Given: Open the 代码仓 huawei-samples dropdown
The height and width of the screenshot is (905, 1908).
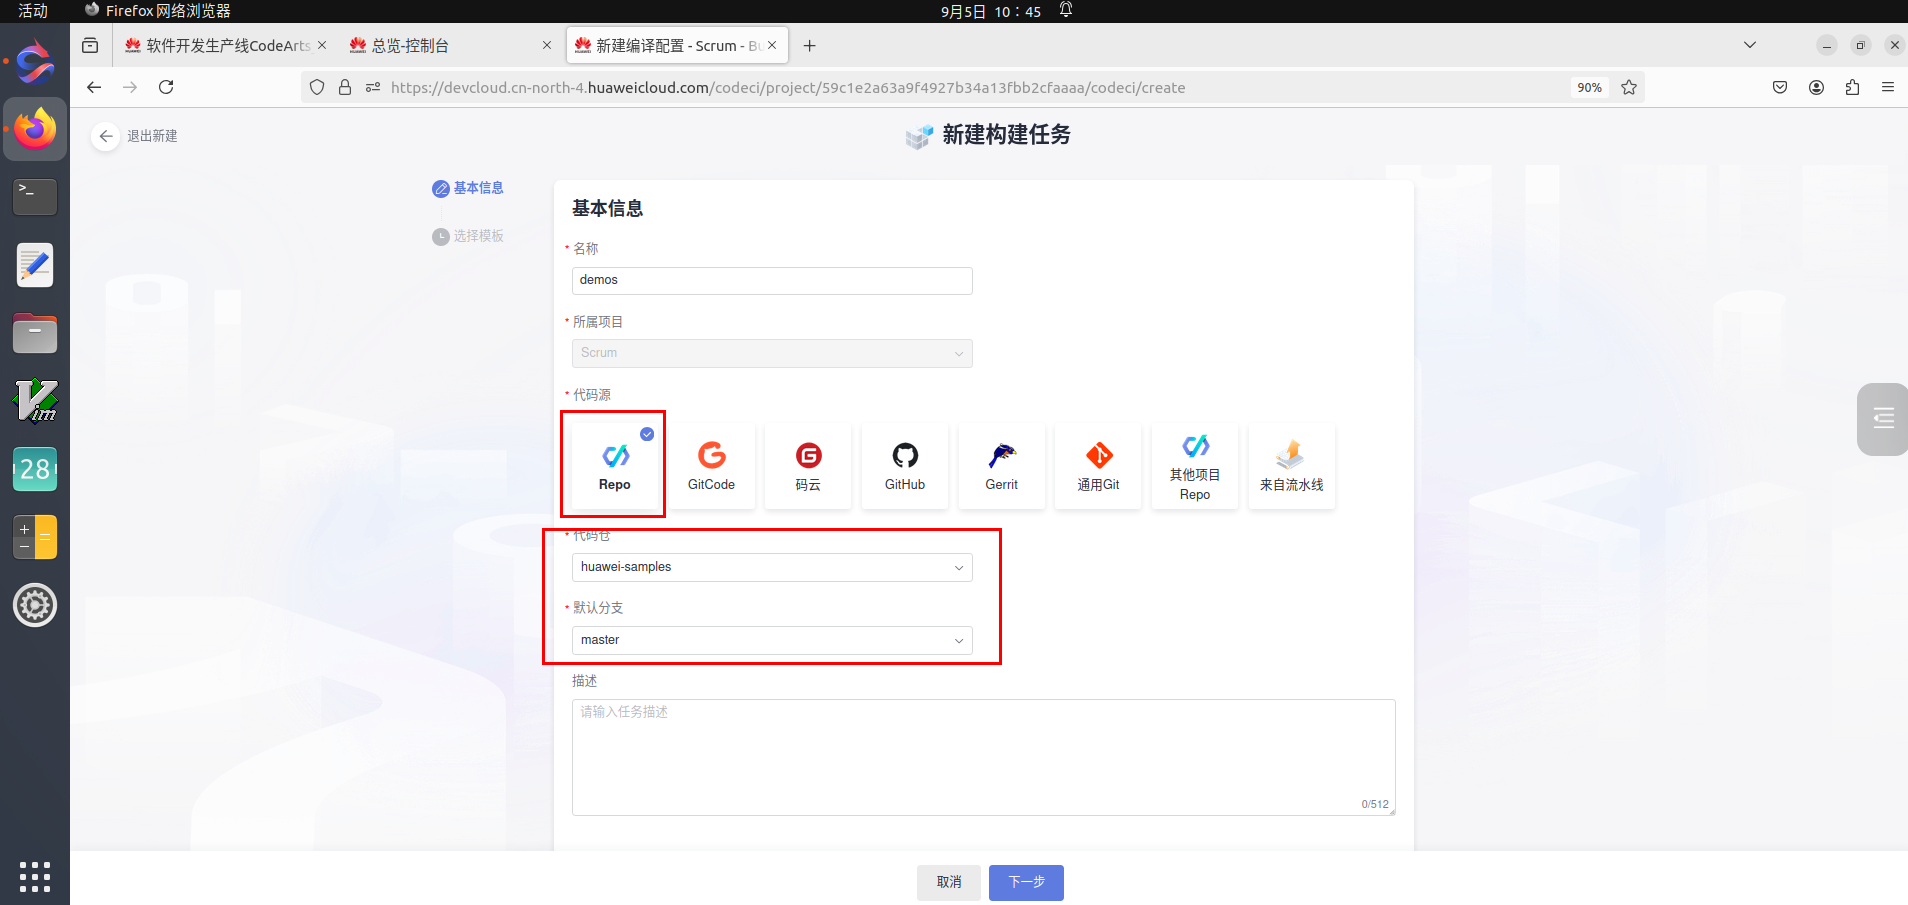Looking at the screenshot, I should coord(772,567).
